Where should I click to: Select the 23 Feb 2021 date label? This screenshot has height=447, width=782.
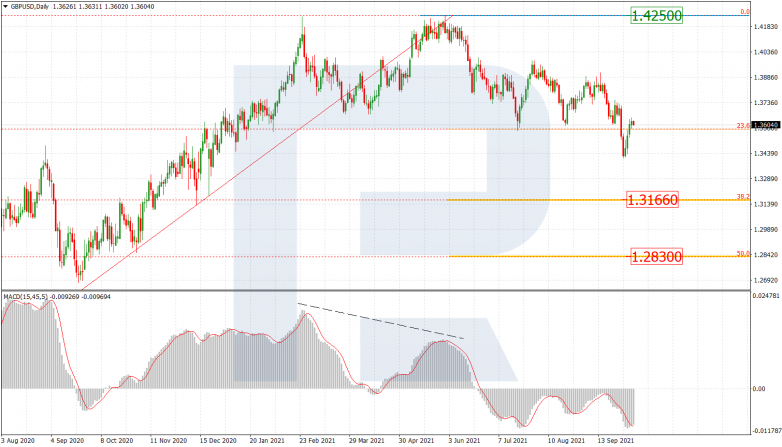tap(317, 441)
